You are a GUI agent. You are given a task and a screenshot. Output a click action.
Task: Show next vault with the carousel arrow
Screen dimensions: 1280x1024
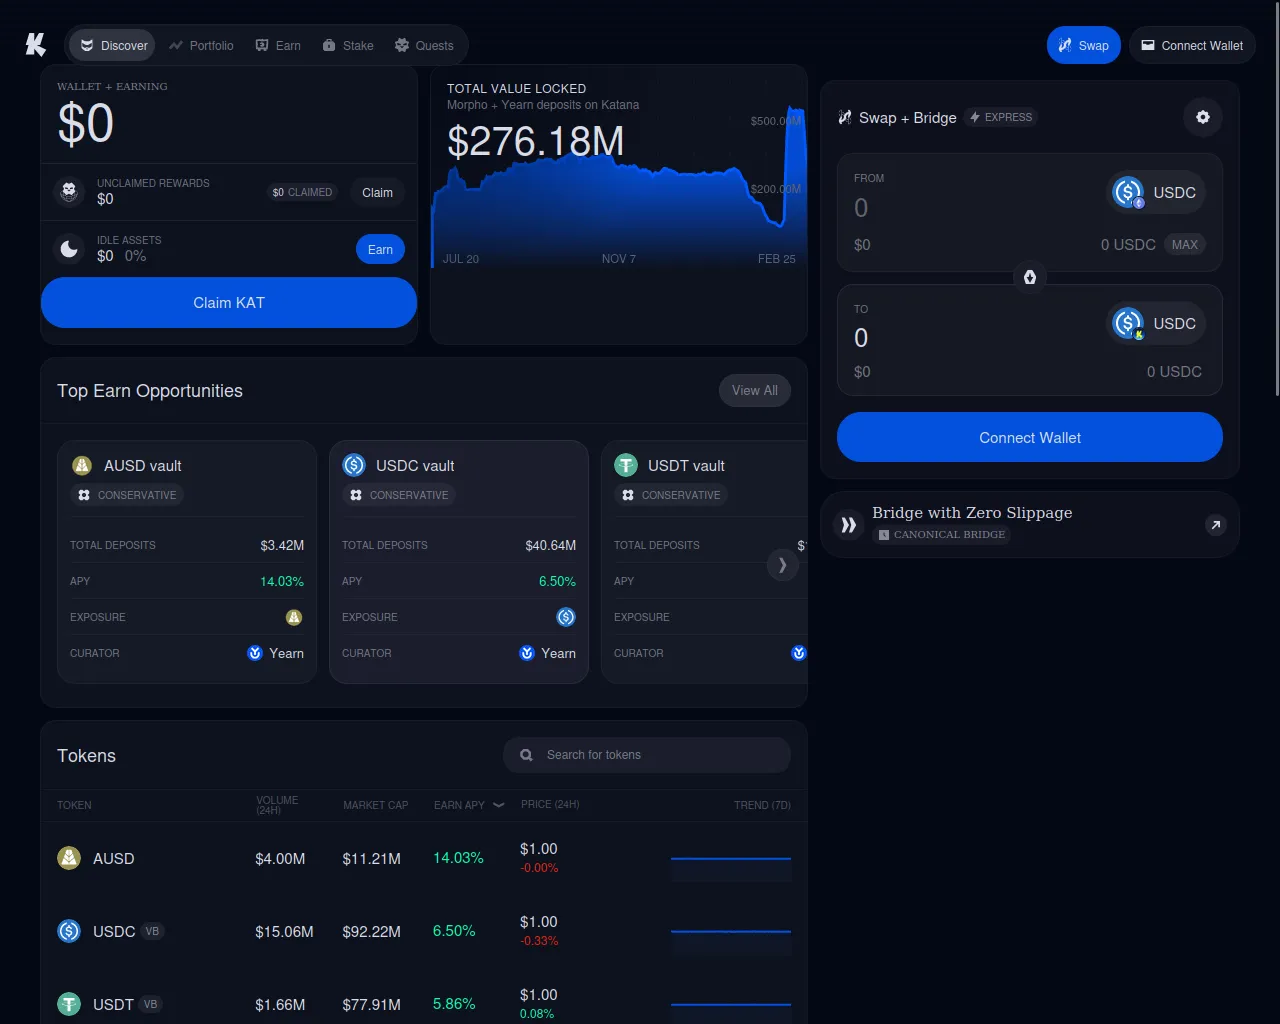click(x=782, y=565)
